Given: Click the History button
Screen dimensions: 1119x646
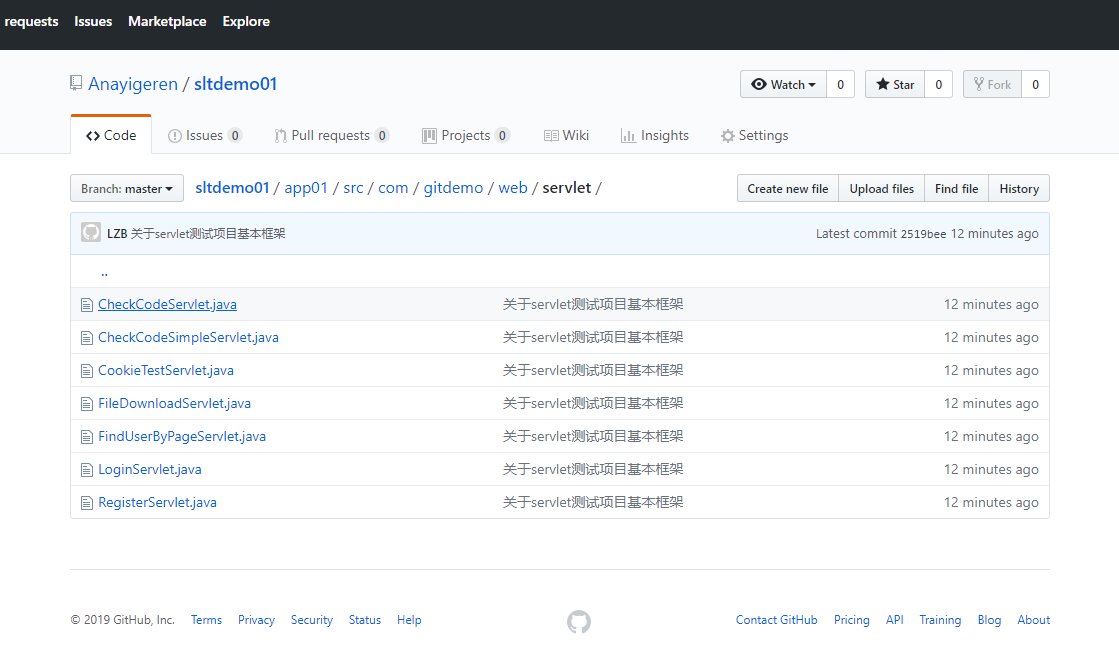Looking at the screenshot, I should pyautogui.click(x=1019, y=188).
